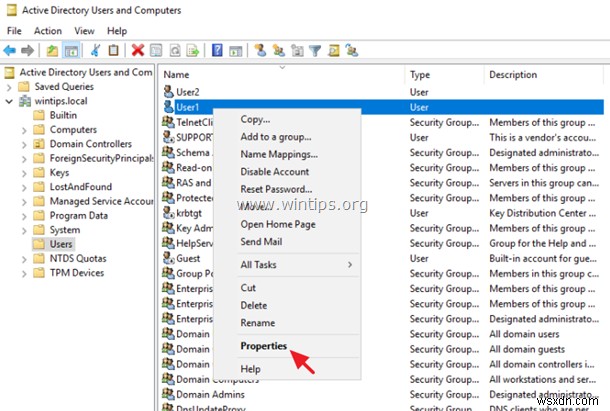
Task: Select the System tree item
Action: pyautogui.click(x=65, y=230)
